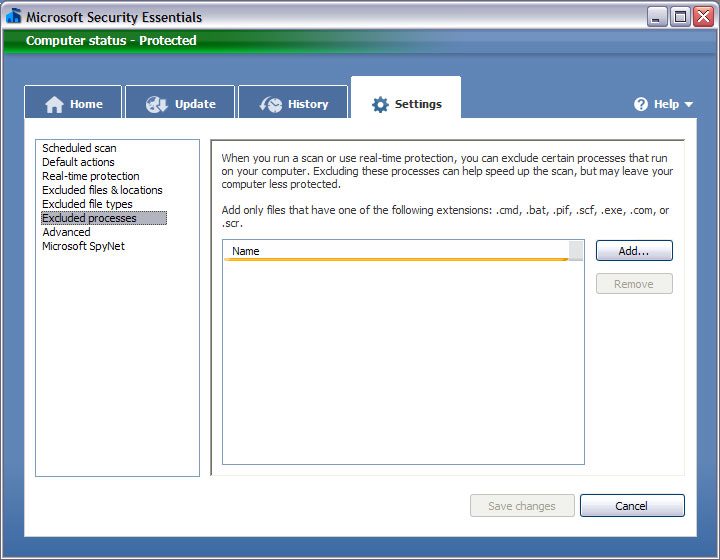
Task: Cancel the settings changes
Action: pos(632,506)
